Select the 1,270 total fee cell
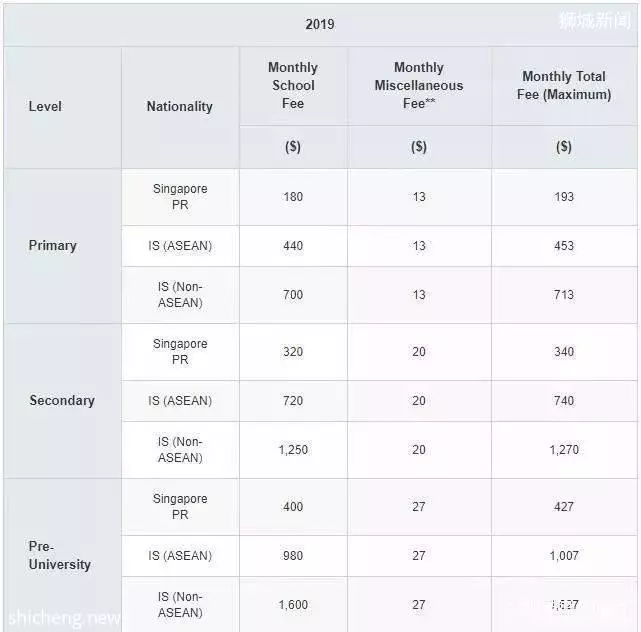Viewport: 641px width, 632px height. [564, 450]
